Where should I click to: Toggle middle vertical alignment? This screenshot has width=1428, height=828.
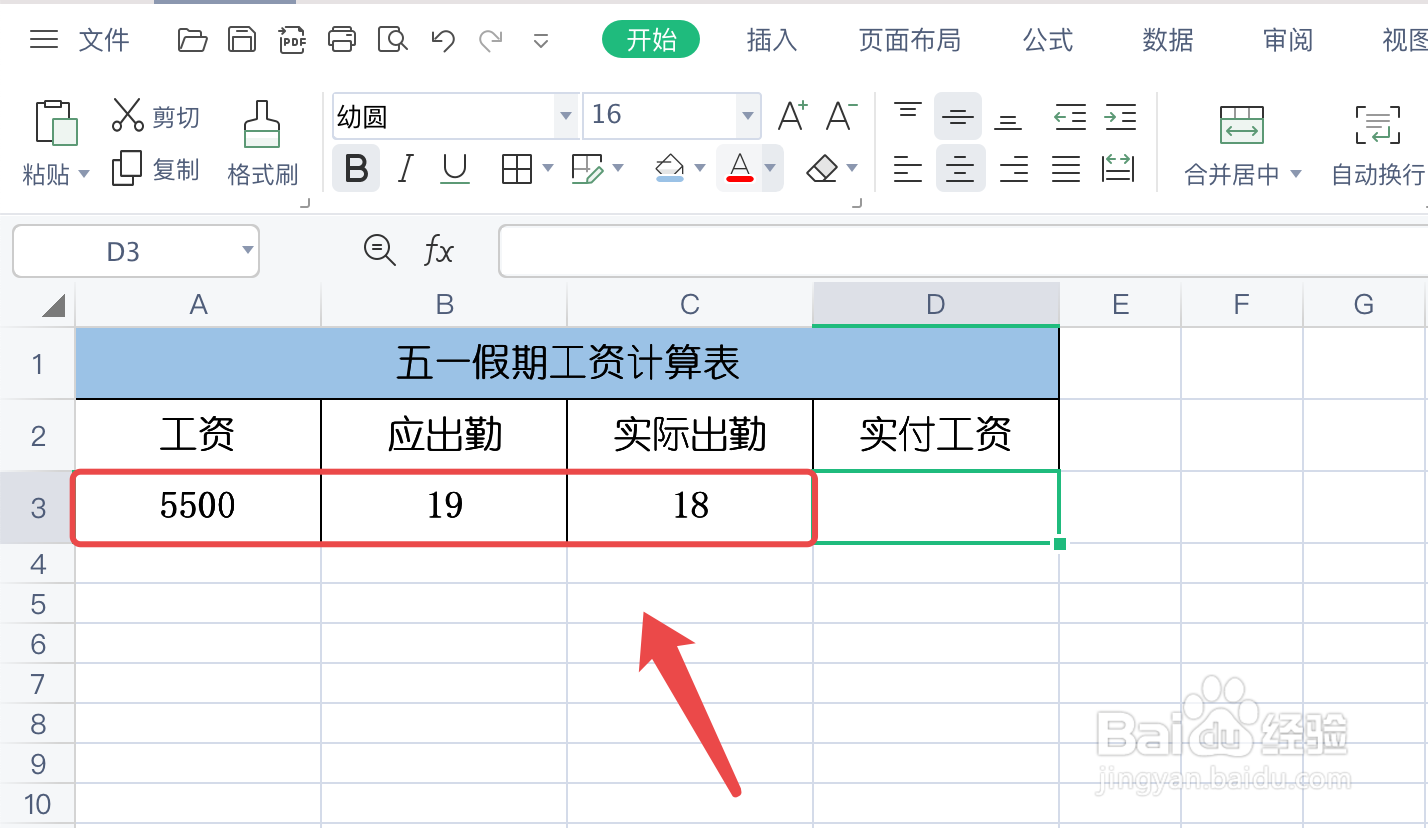point(957,115)
